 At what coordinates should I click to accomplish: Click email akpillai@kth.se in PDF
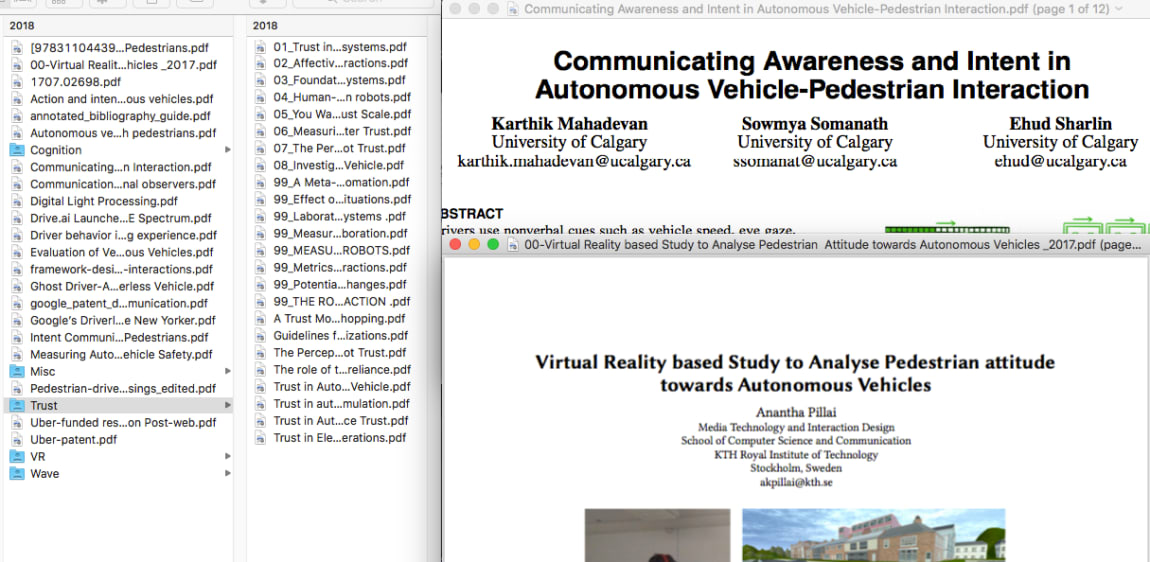[x=796, y=482]
